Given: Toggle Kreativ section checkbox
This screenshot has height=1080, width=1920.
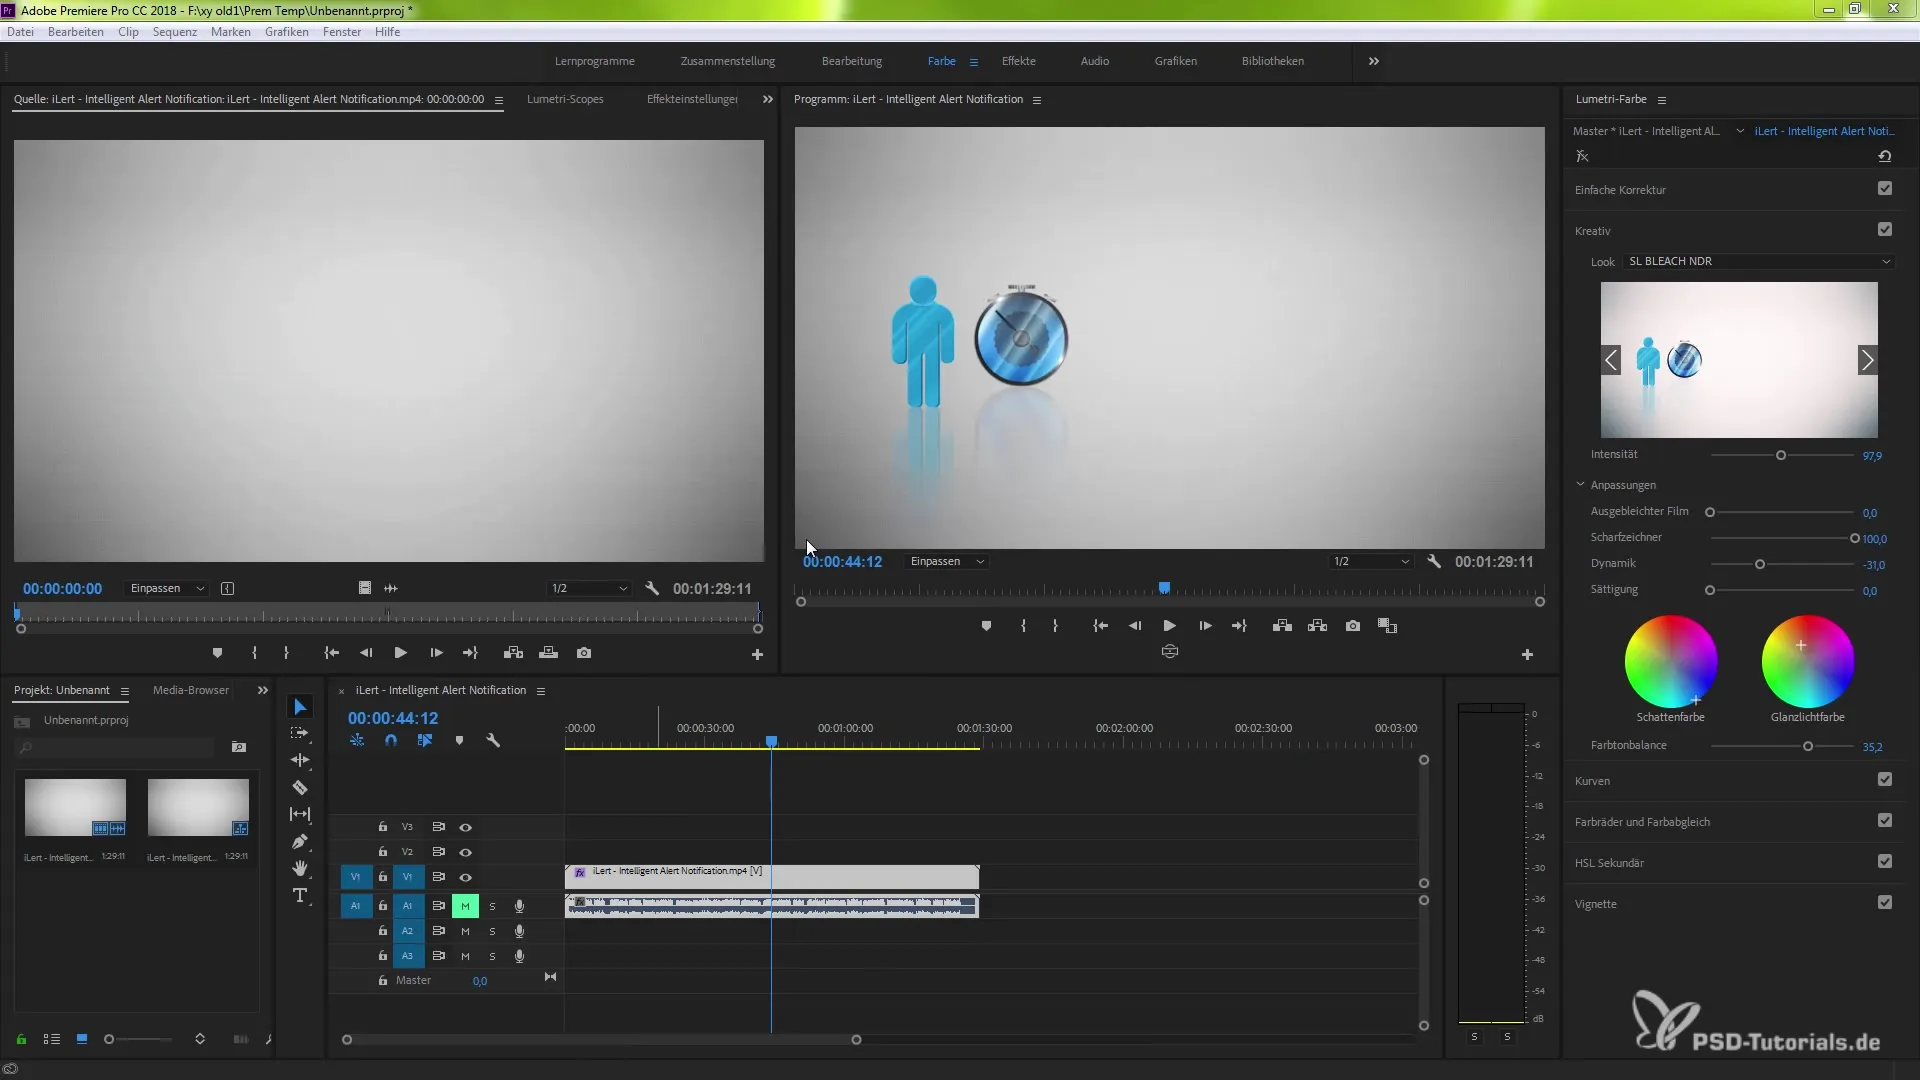Looking at the screenshot, I should (1885, 230).
